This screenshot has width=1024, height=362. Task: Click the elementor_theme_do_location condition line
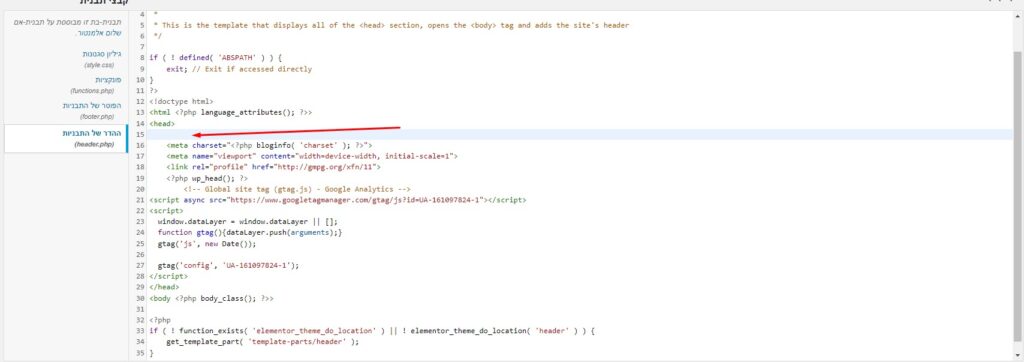(372, 331)
